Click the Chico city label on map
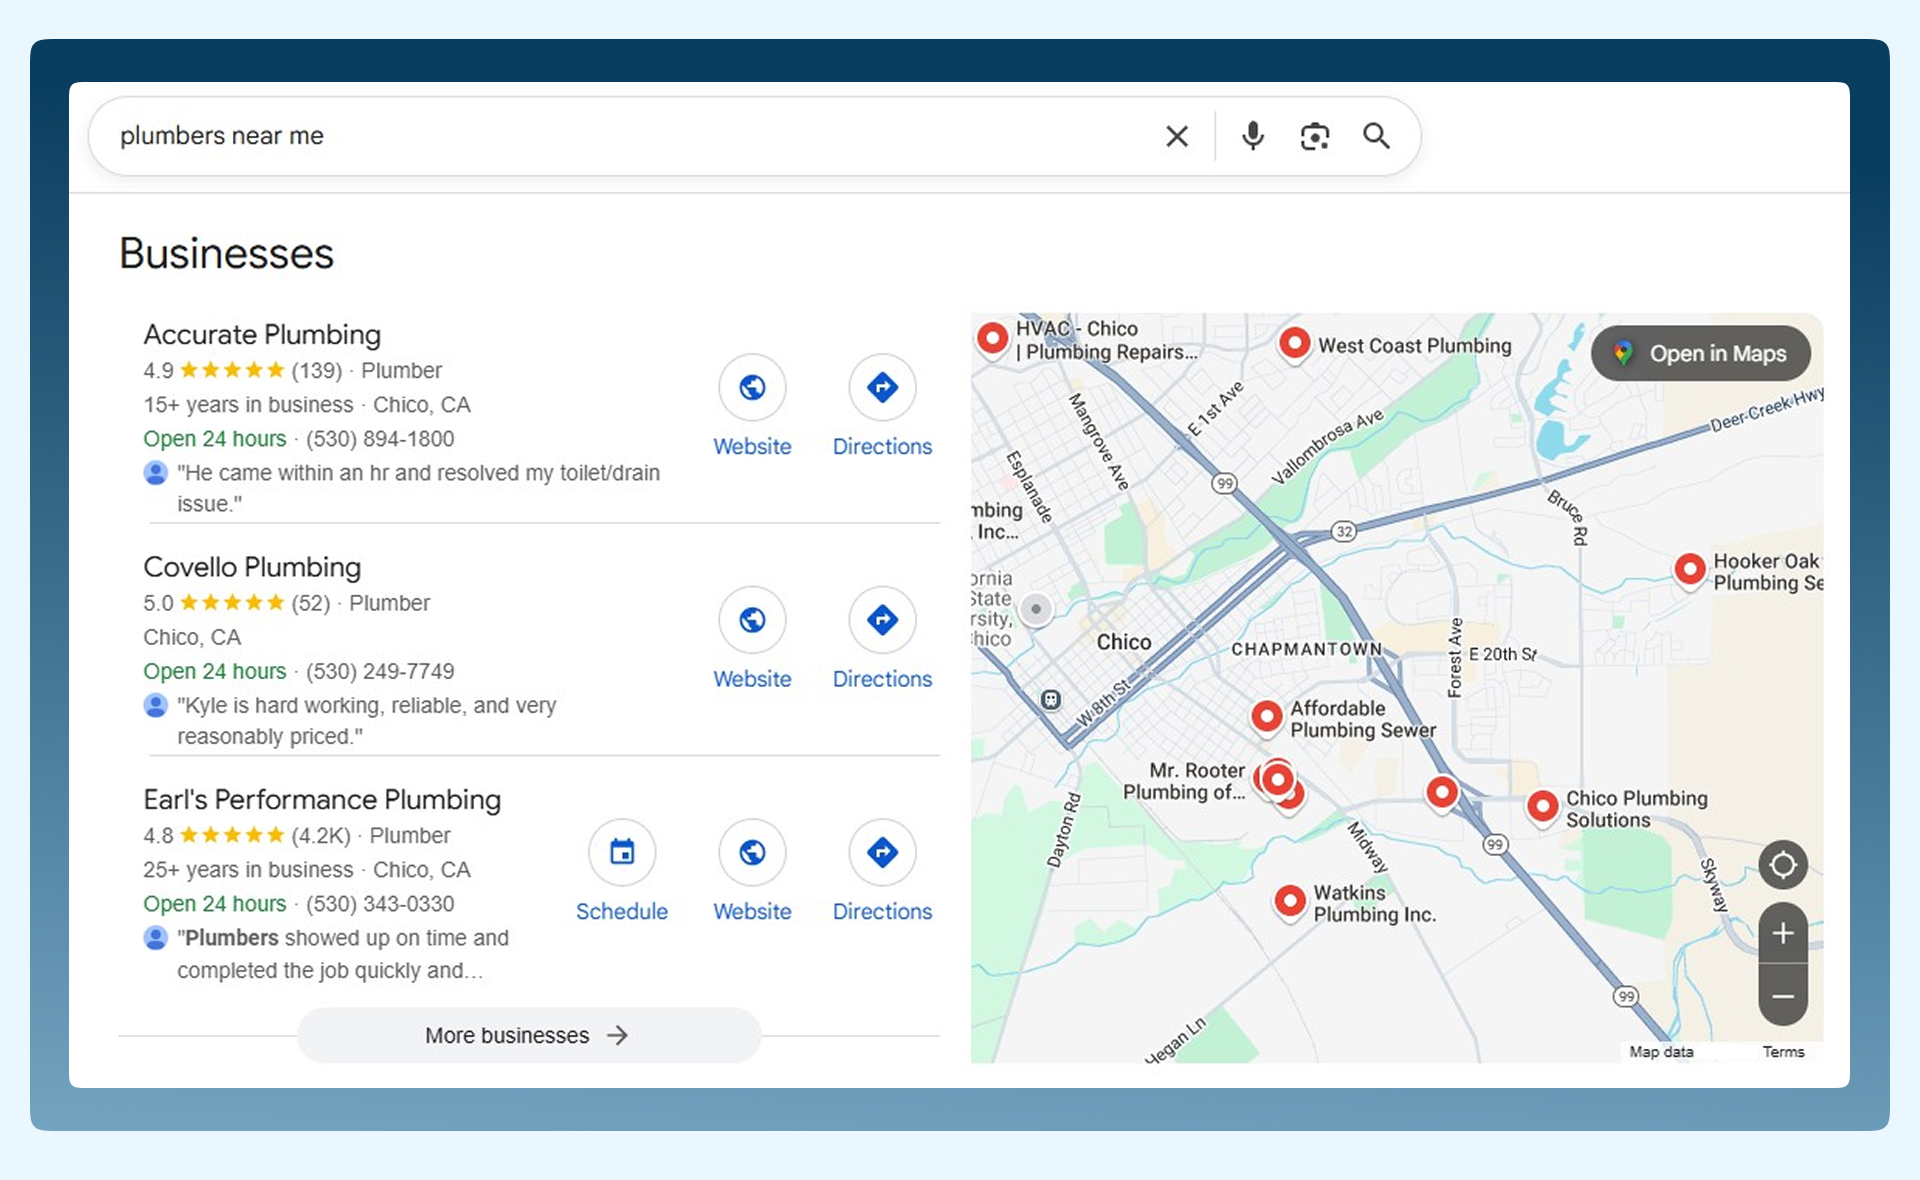The image size is (1920, 1180). point(1124,642)
